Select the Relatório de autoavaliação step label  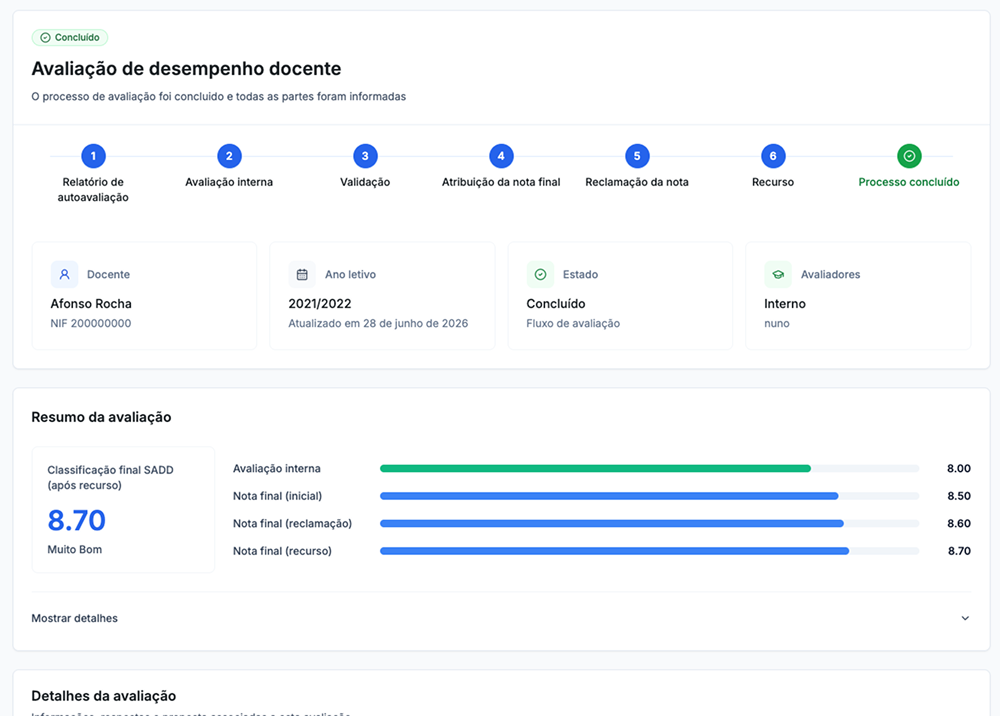(93, 189)
